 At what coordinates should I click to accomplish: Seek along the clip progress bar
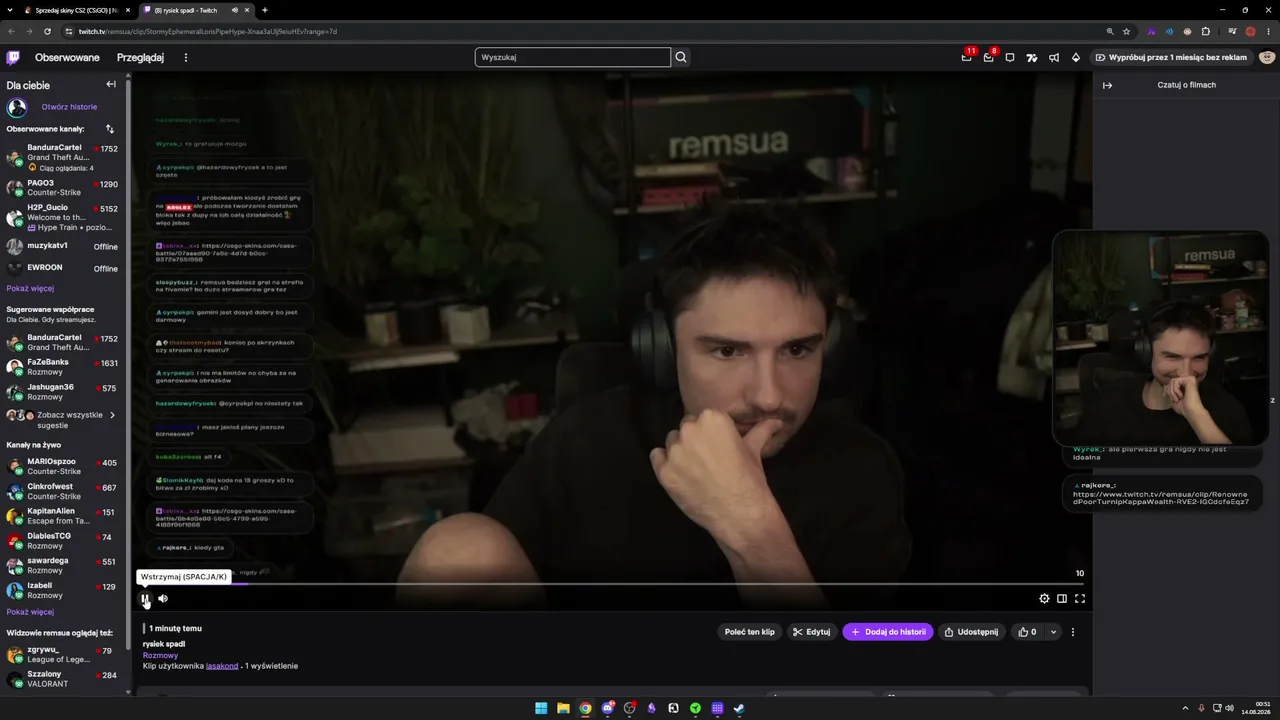[x=612, y=584]
